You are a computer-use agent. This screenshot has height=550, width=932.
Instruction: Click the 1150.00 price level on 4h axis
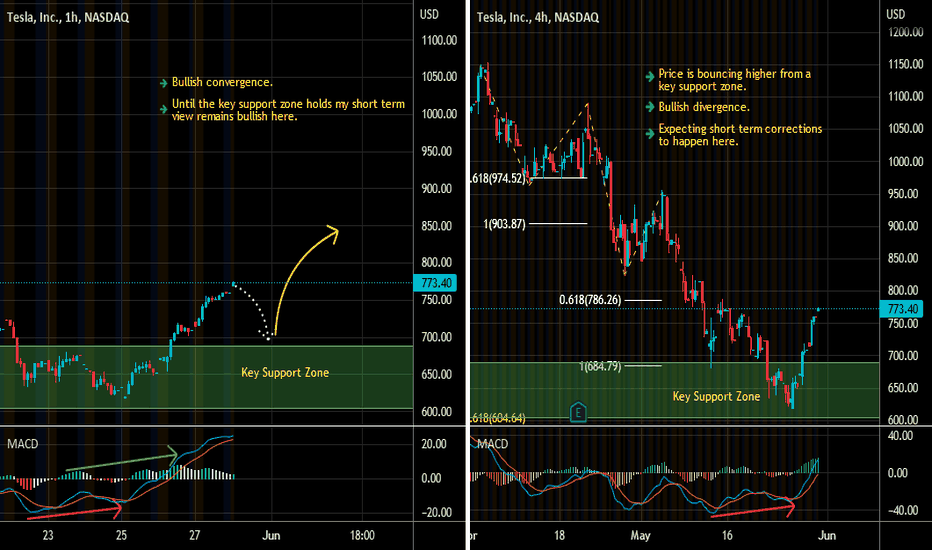pos(906,64)
